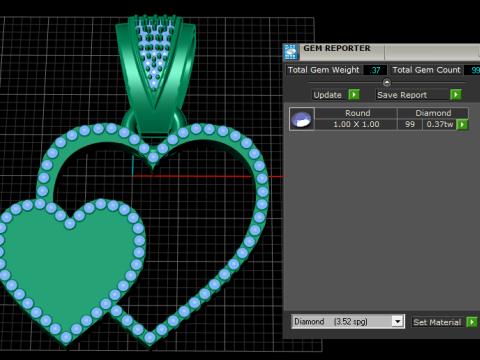Select the Round shape cell
This screenshot has width=480, height=360.
tap(356, 113)
